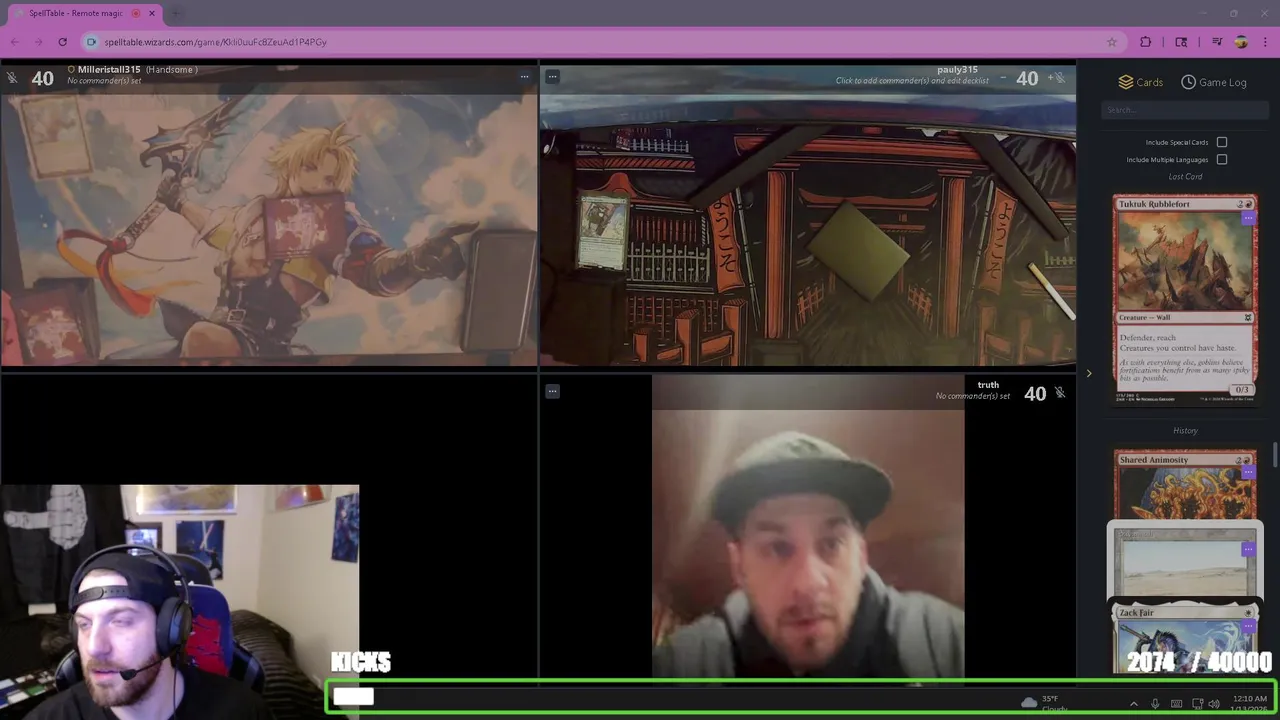This screenshot has width=1280, height=720.
Task: Go forward in browser history
Action: 38,42
